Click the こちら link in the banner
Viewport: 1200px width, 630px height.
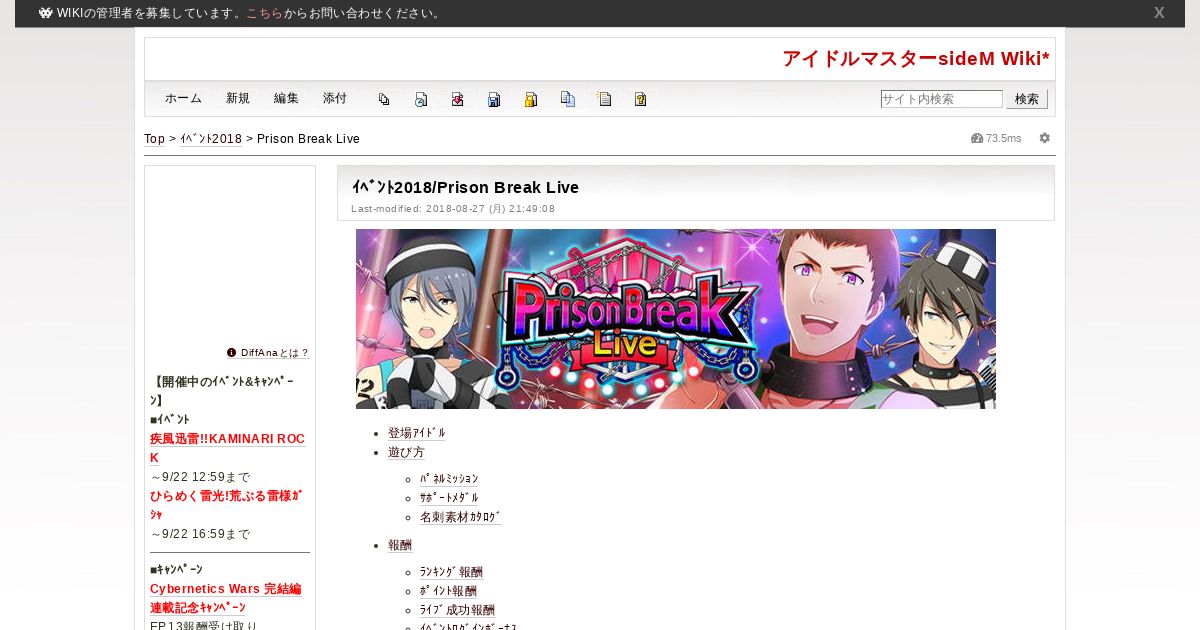coord(264,13)
